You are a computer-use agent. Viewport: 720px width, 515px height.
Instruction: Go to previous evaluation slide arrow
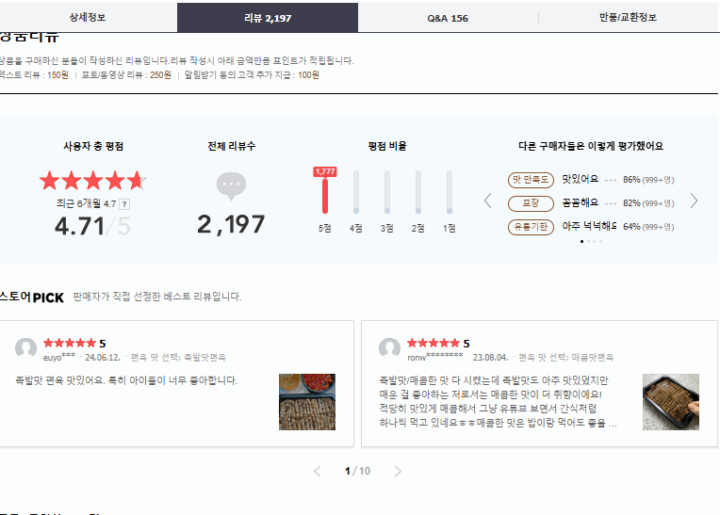coord(488,201)
